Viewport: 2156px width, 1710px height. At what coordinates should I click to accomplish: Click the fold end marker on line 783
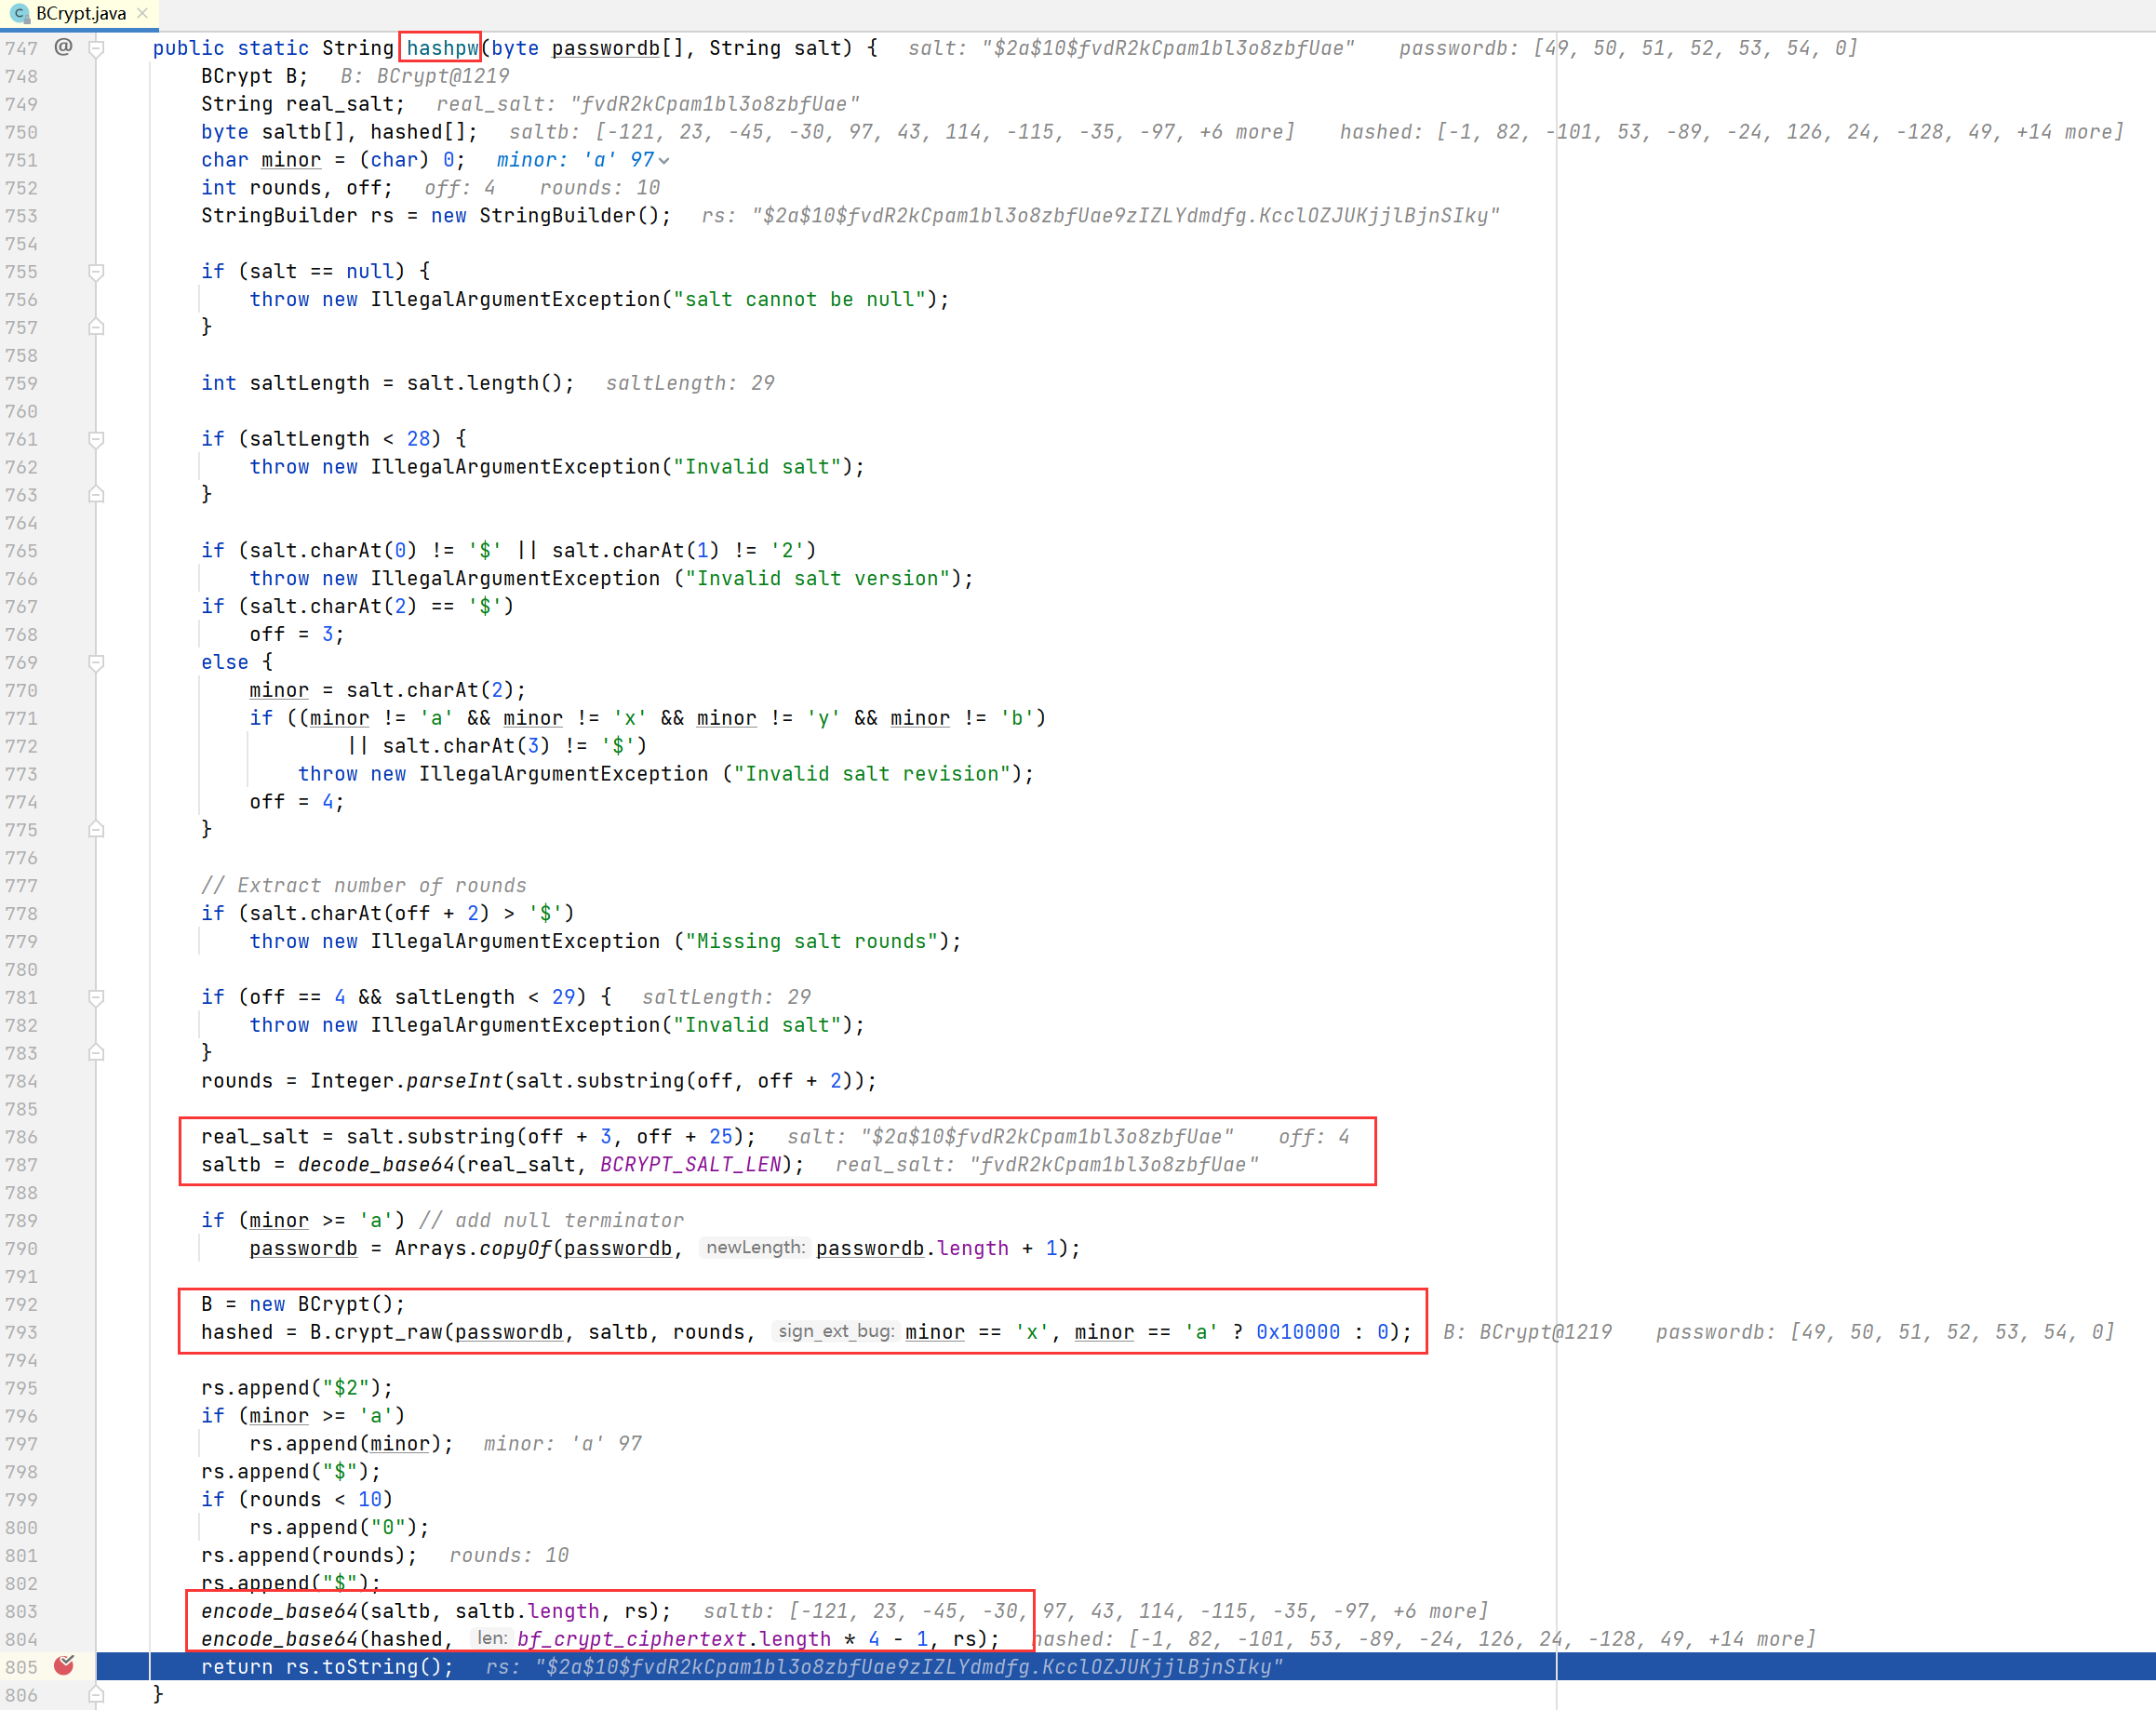point(96,1052)
